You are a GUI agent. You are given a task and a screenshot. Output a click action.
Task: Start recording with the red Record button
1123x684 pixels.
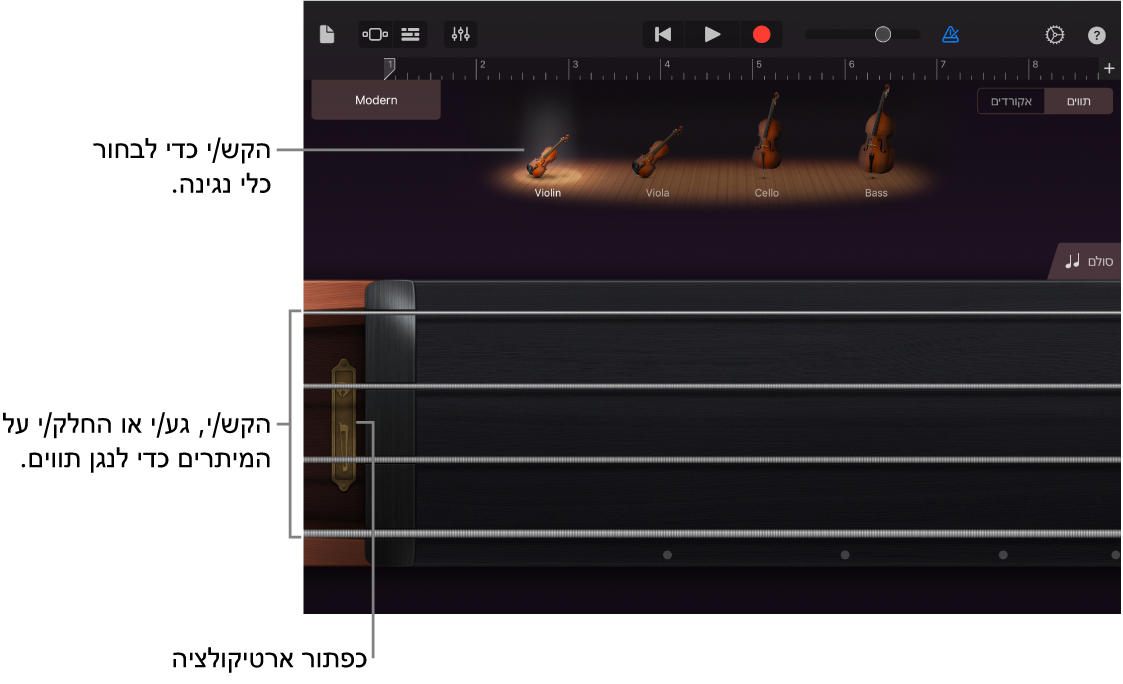761,34
